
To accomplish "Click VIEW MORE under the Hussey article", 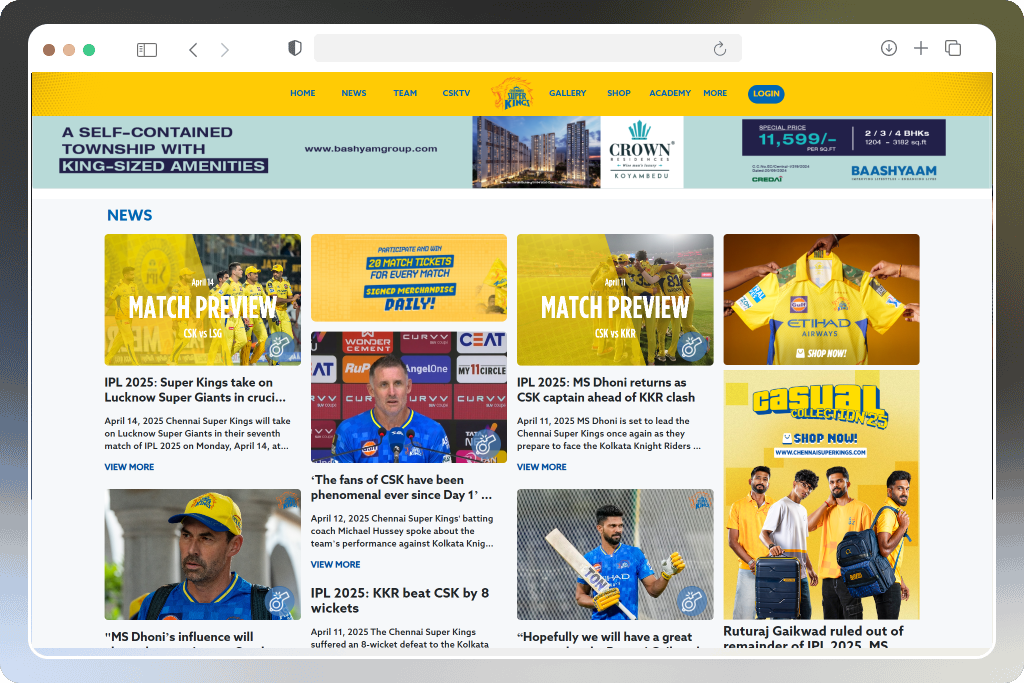I will (x=336, y=564).
